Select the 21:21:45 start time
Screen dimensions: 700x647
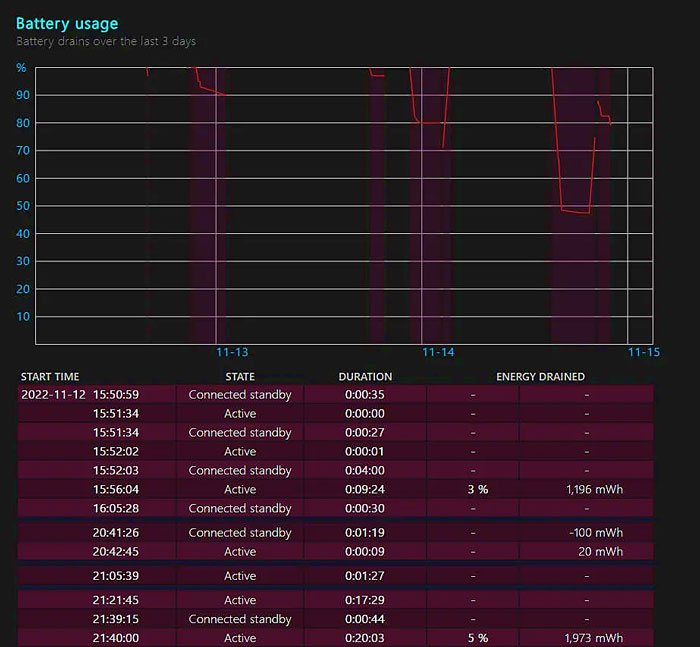coord(116,600)
